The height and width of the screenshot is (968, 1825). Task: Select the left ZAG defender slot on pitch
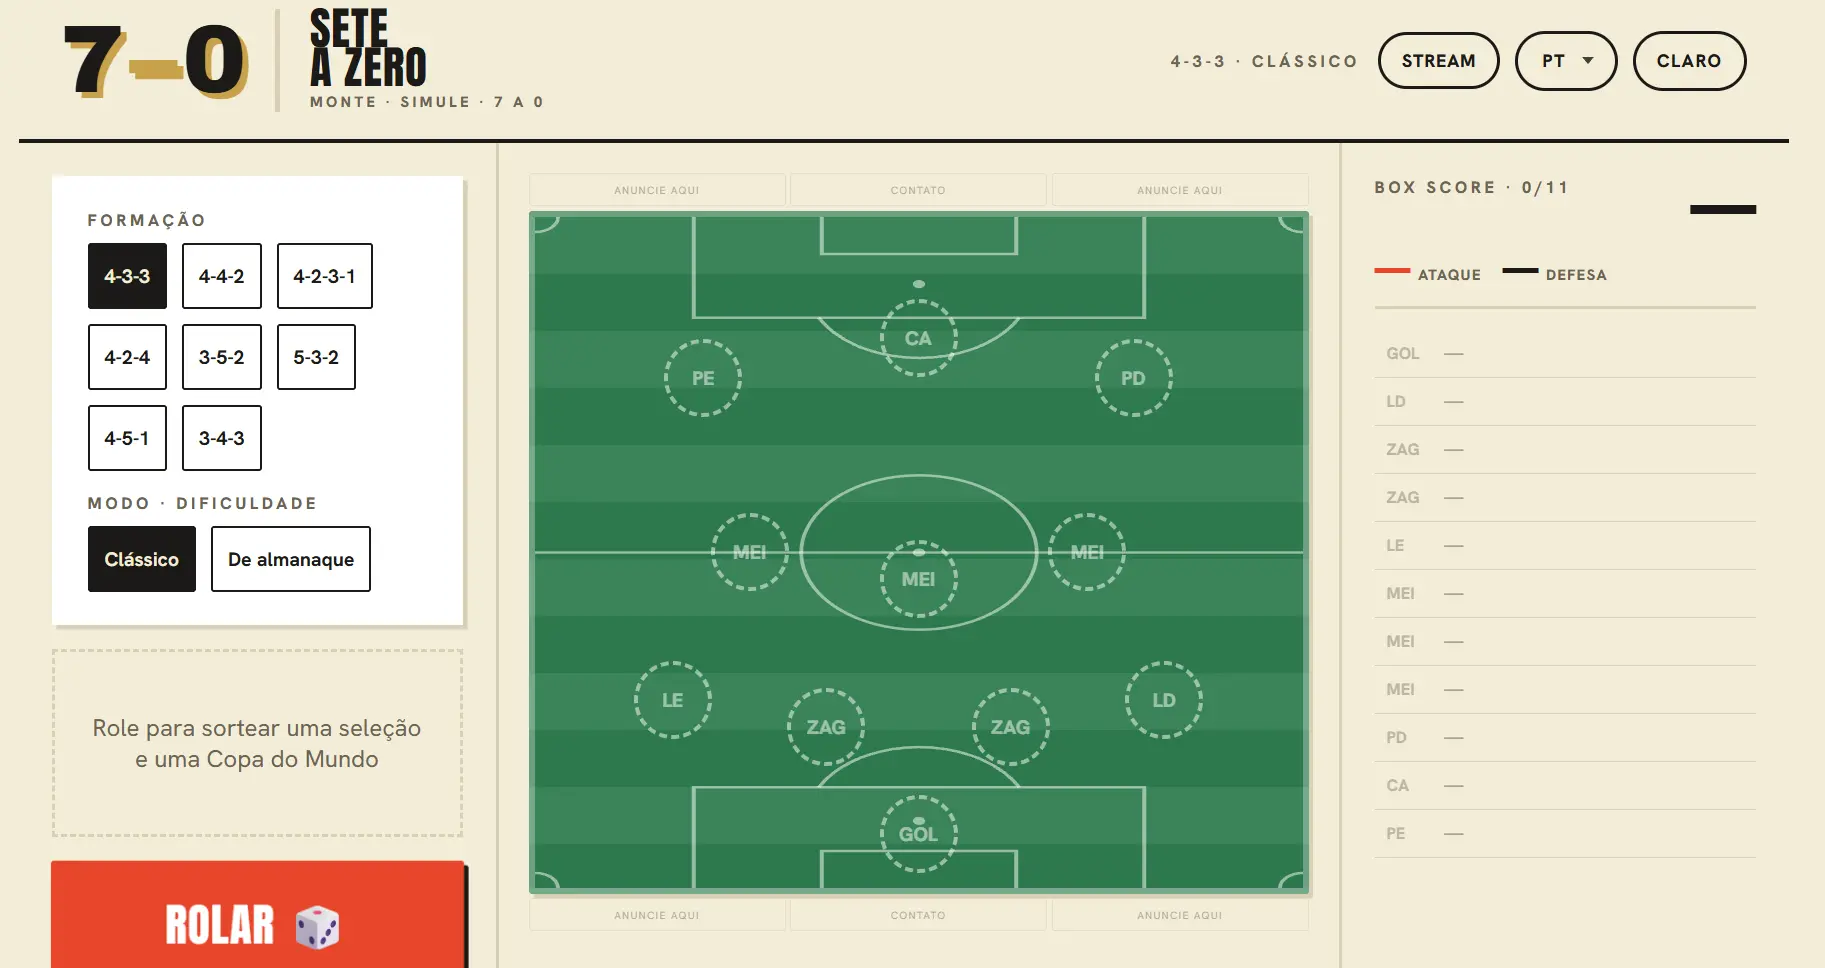pyautogui.click(x=826, y=727)
